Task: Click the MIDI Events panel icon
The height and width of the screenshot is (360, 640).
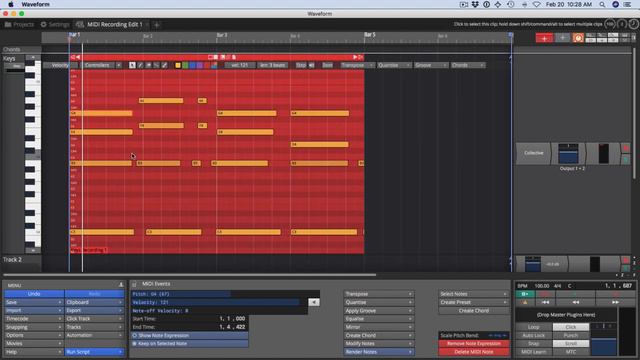Action: coord(134,284)
